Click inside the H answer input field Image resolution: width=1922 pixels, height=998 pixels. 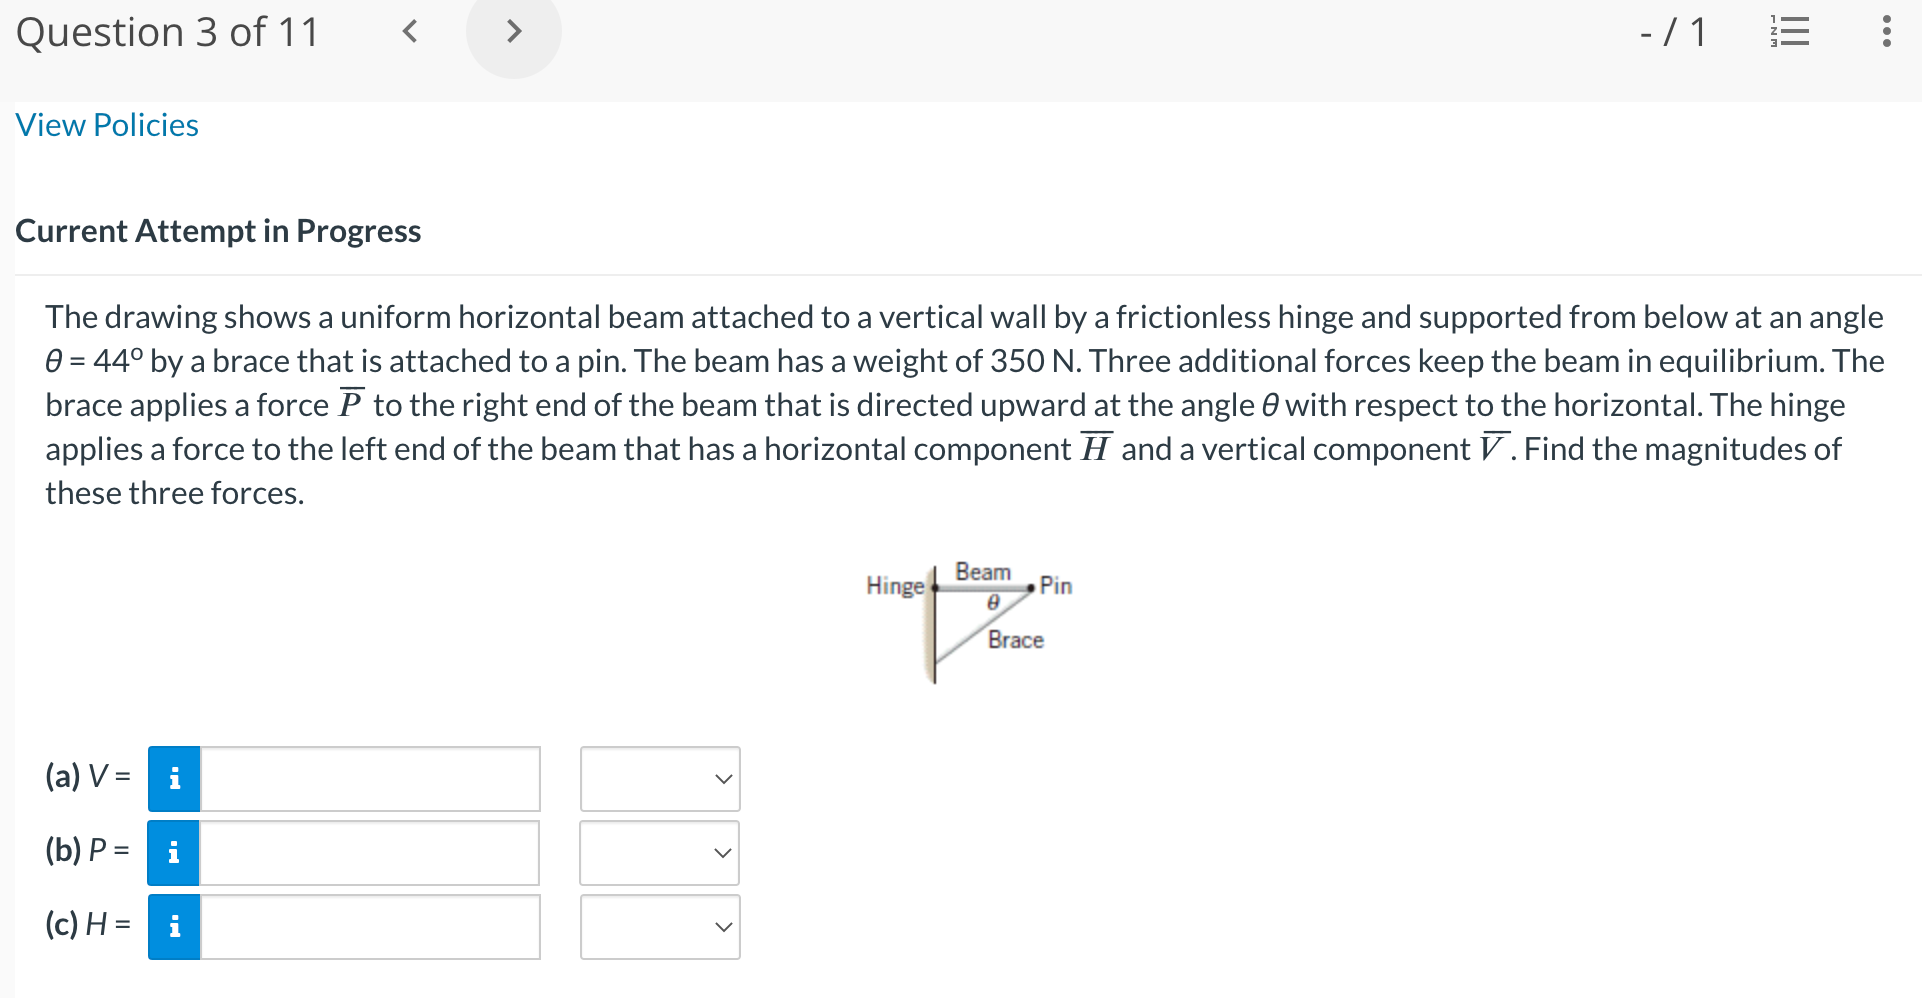[368, 926]
